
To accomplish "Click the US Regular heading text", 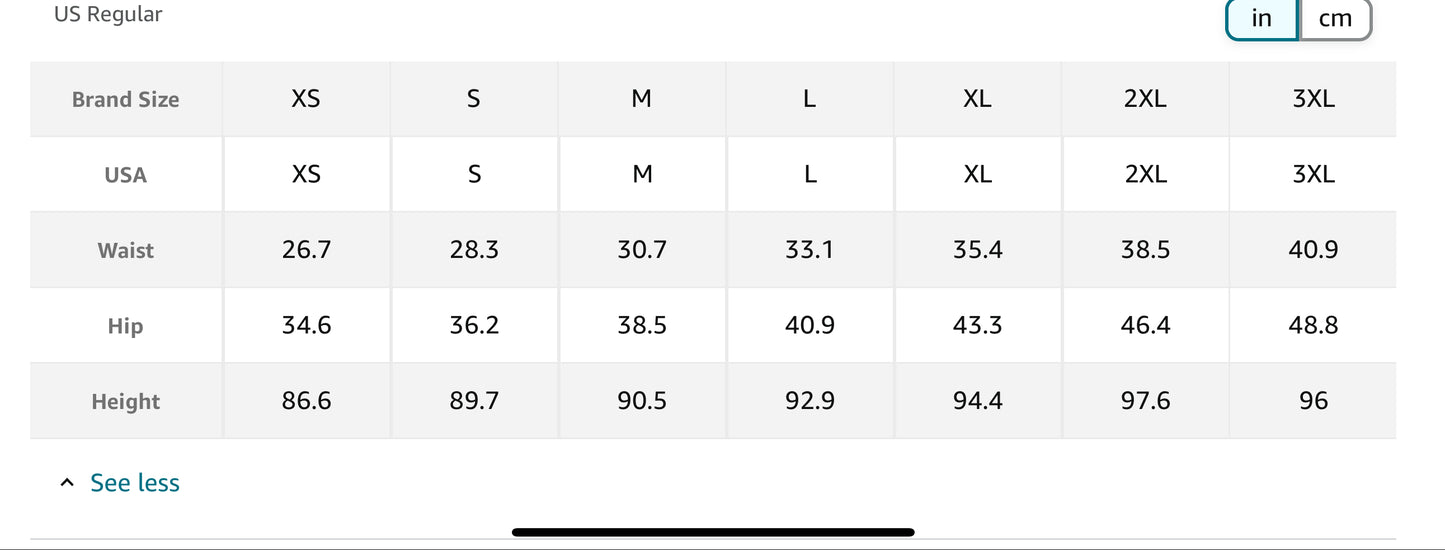I will 108,14.
